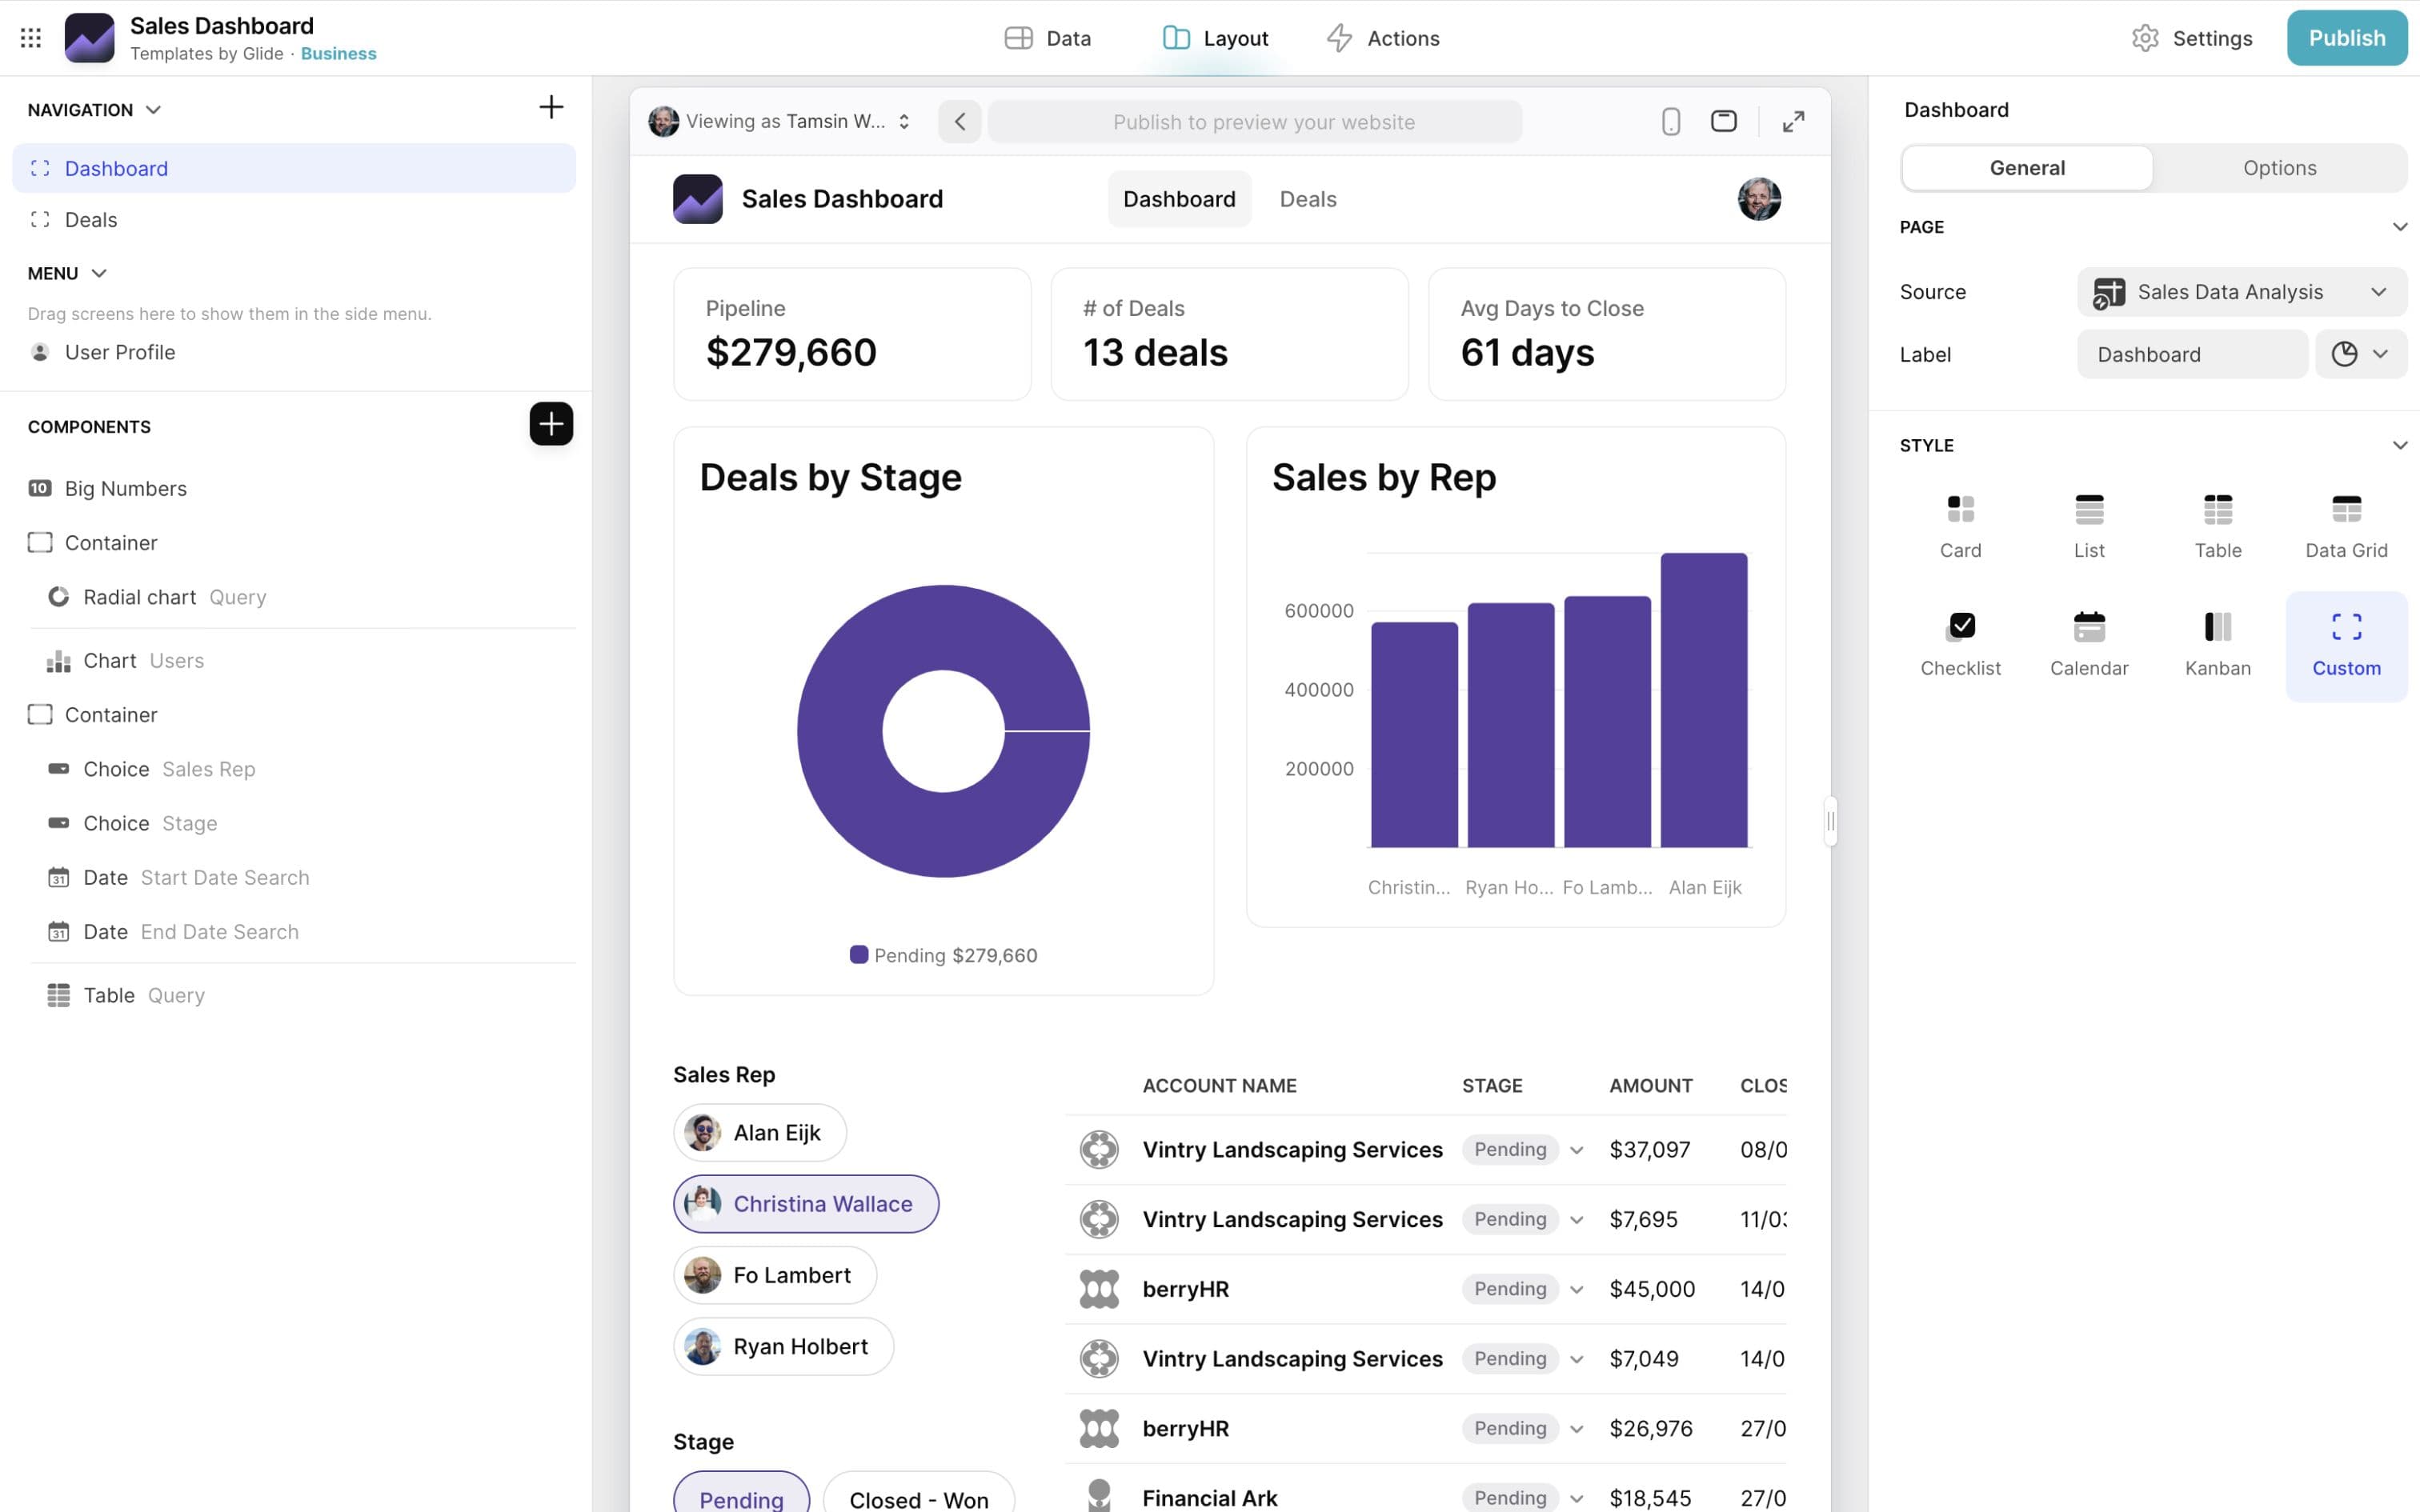The width and height of the screenshot is (2420, 1512).
Task: Open the Options tab in the Dashboard panel
Action: (2280, 167)
